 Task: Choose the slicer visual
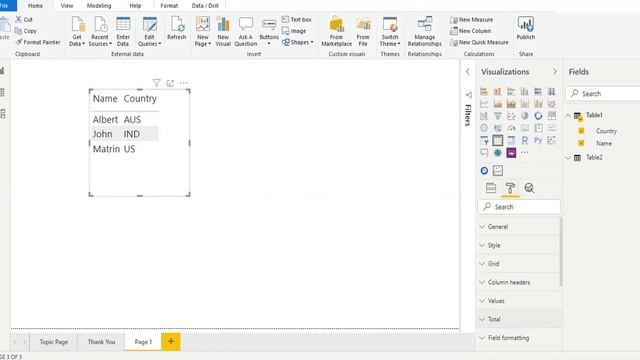[484, 140]
